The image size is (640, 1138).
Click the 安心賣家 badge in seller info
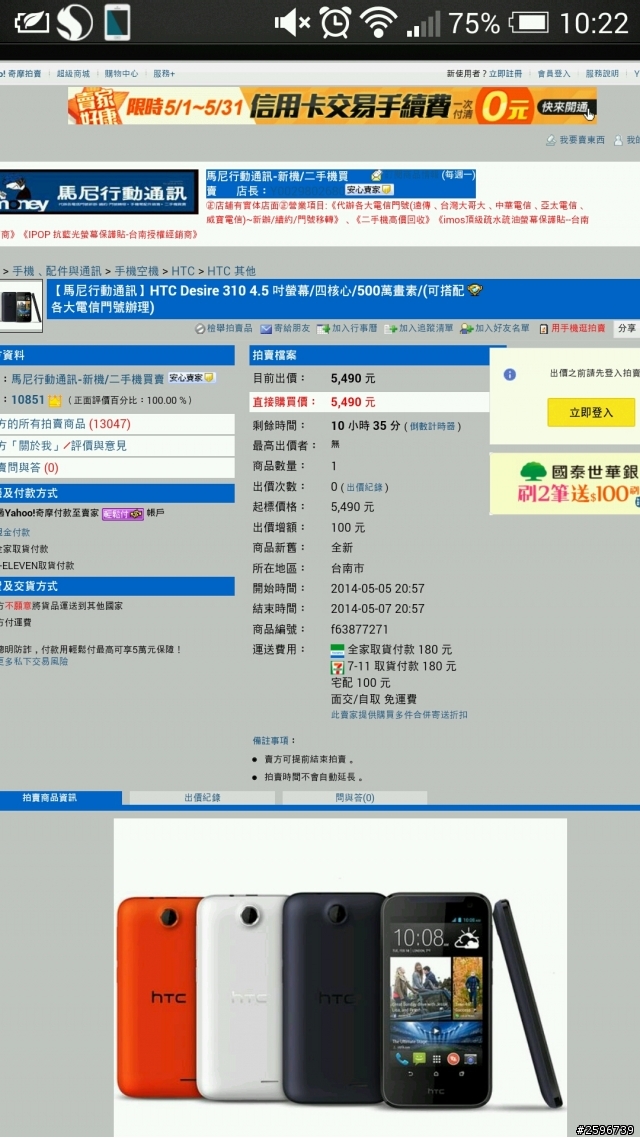point(192,378)
